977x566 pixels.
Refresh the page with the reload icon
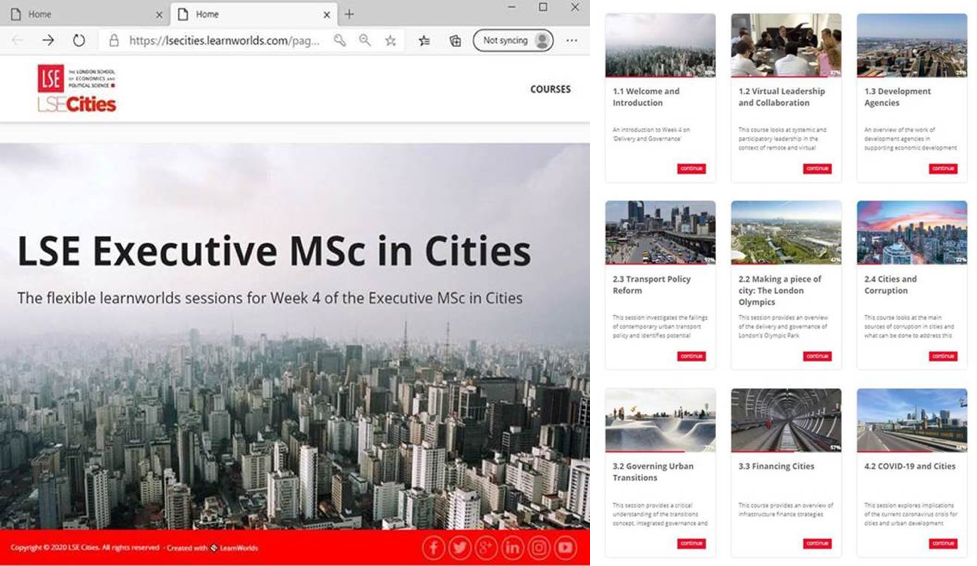(x=79, y=41)
